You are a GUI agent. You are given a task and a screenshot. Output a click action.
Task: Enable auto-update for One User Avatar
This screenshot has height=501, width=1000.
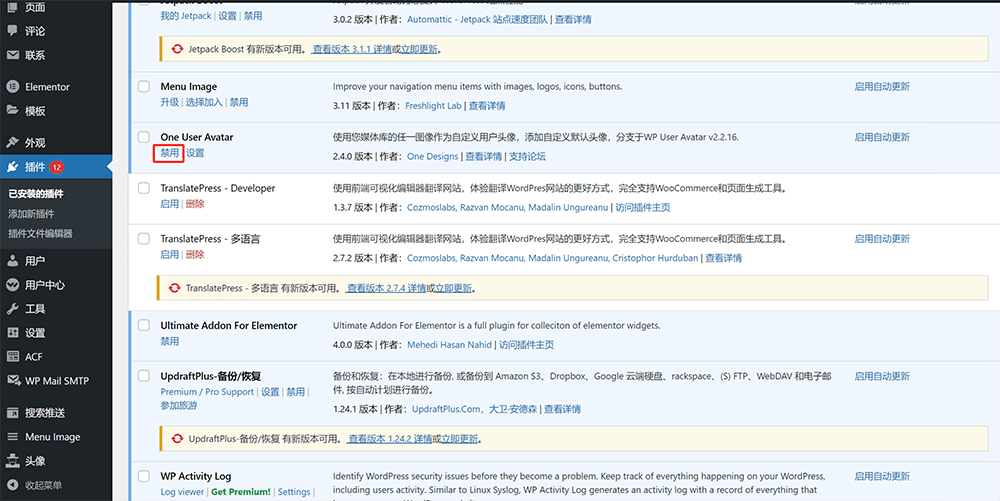(882, 137)
